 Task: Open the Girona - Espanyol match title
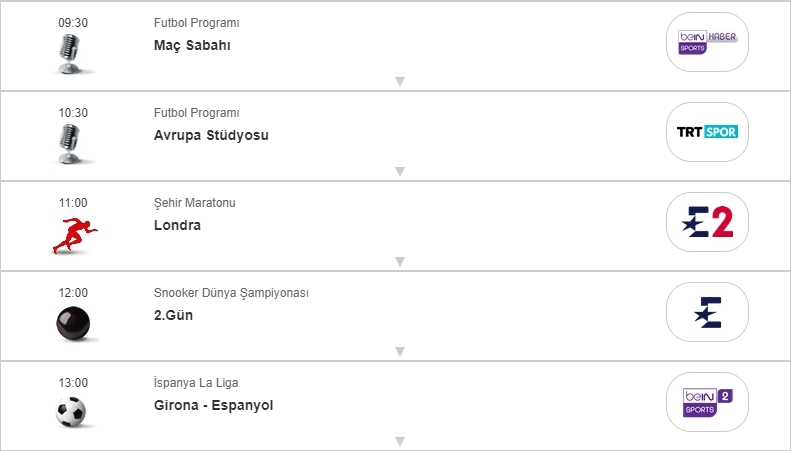tap(213, 405)
